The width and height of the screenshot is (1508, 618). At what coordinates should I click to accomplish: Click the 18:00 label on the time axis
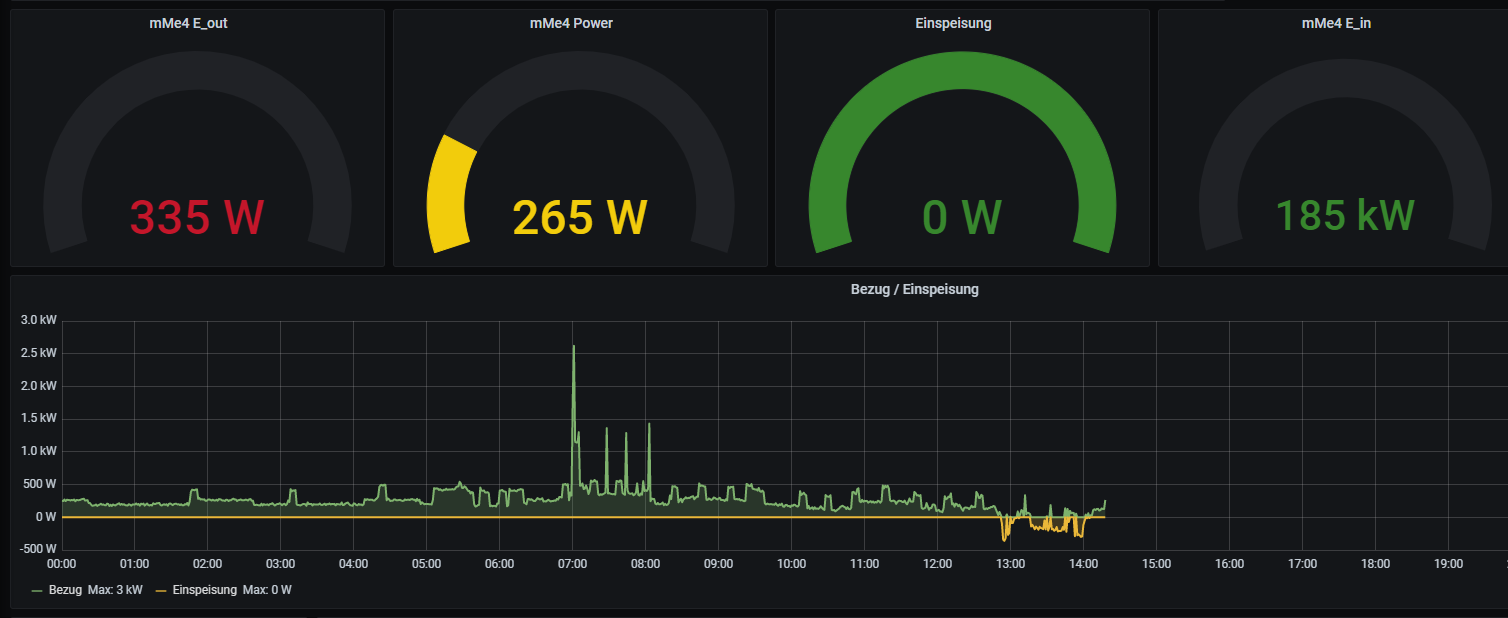point(1375,564)
